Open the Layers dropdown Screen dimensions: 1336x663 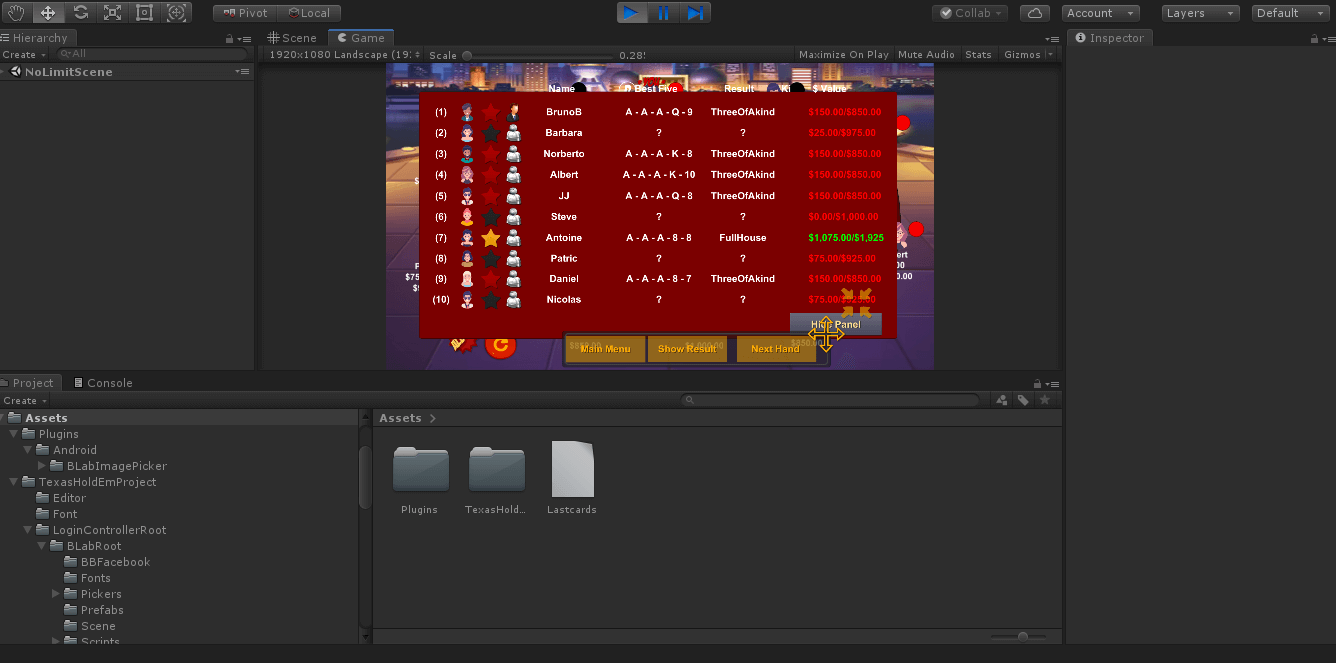[1200, 13]
